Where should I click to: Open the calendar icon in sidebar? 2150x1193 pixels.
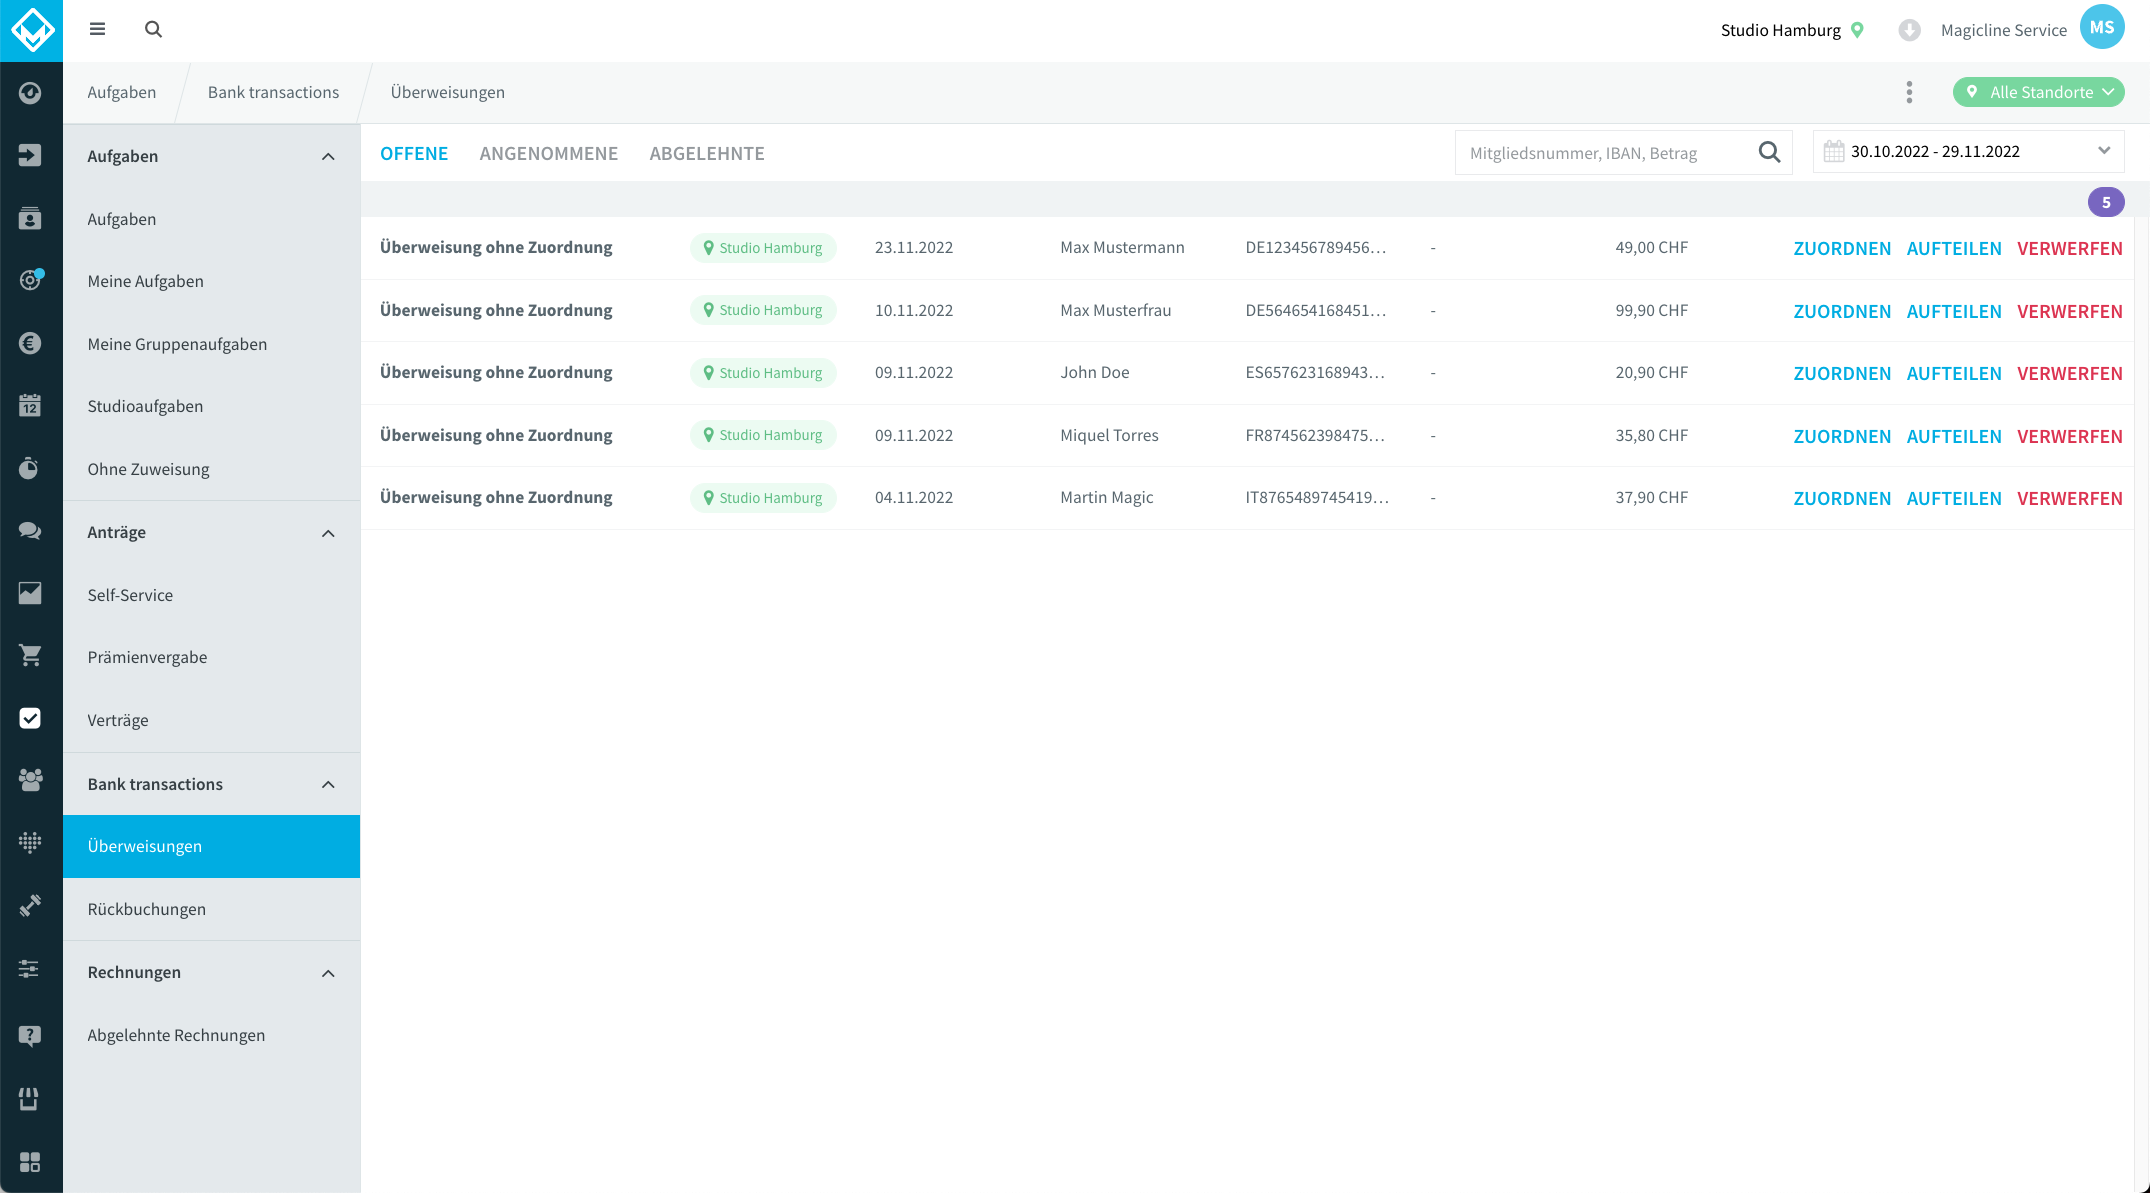[30, 405]
